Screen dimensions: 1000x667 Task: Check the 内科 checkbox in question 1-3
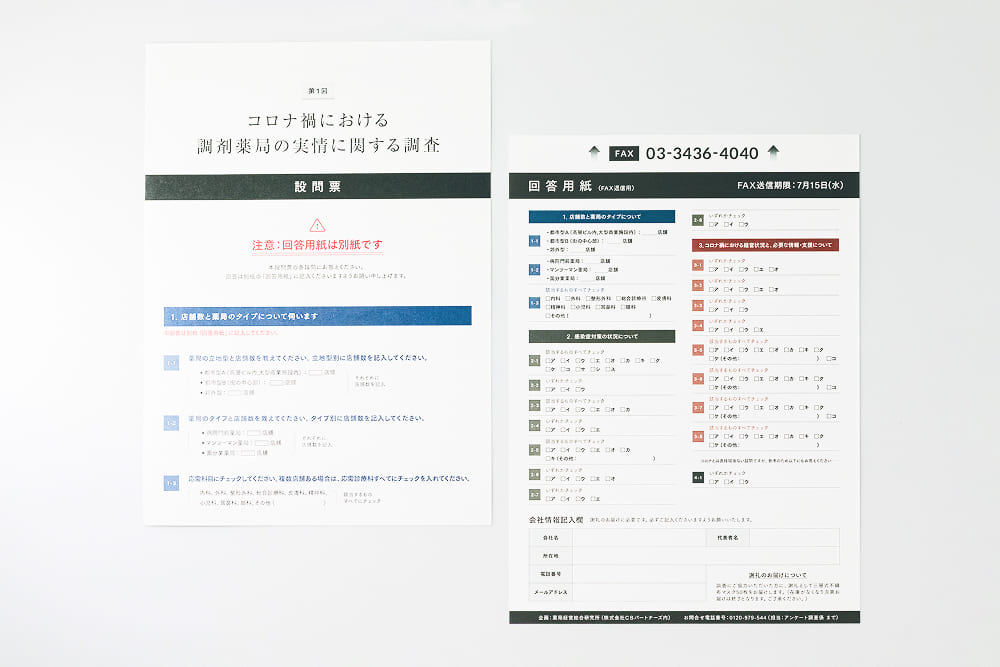(x=548, y=297)
